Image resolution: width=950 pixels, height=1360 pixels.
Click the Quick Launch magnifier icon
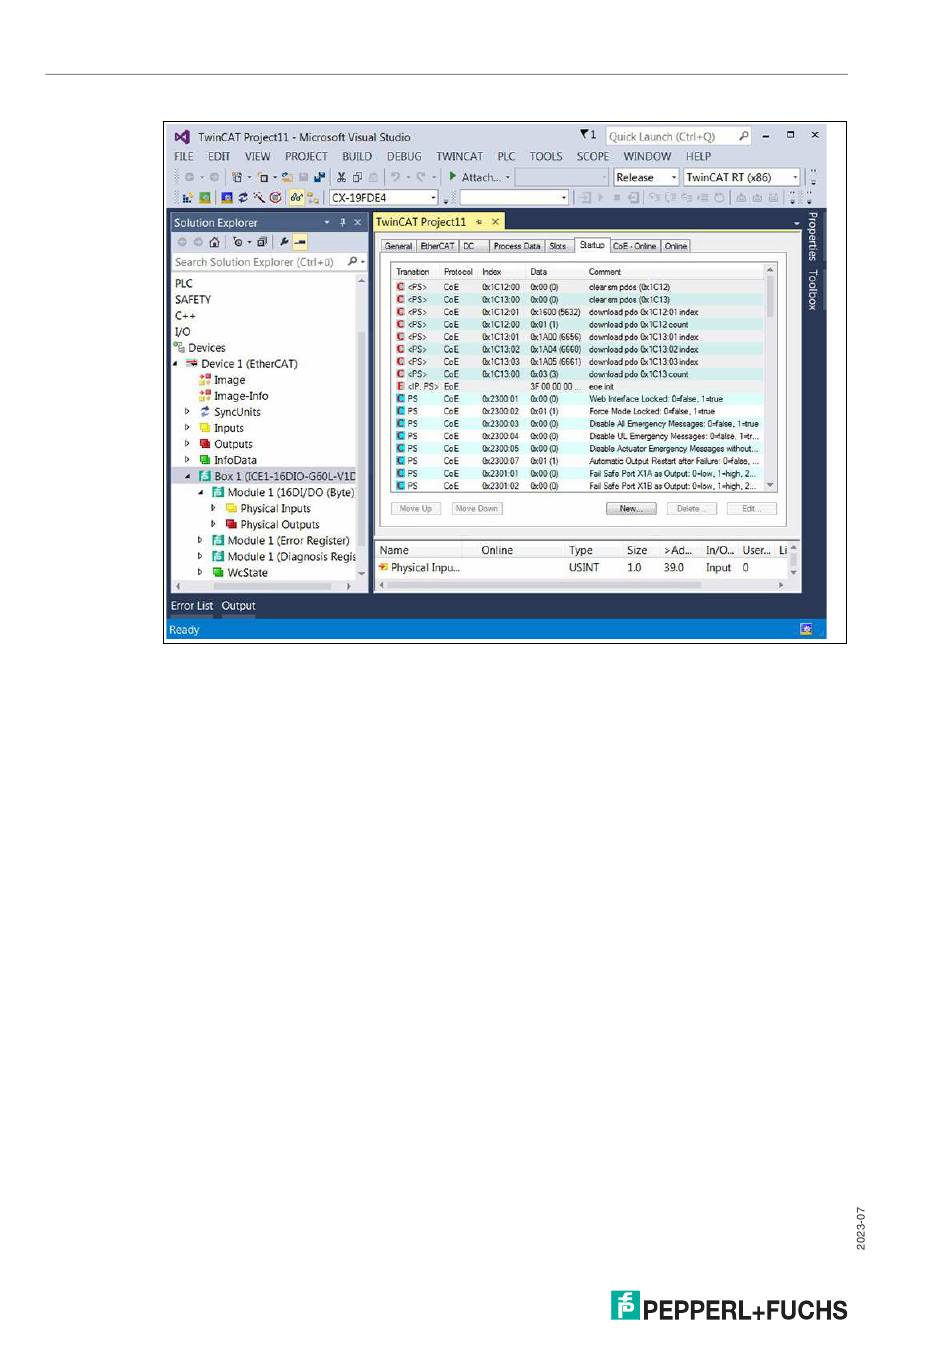743,136
